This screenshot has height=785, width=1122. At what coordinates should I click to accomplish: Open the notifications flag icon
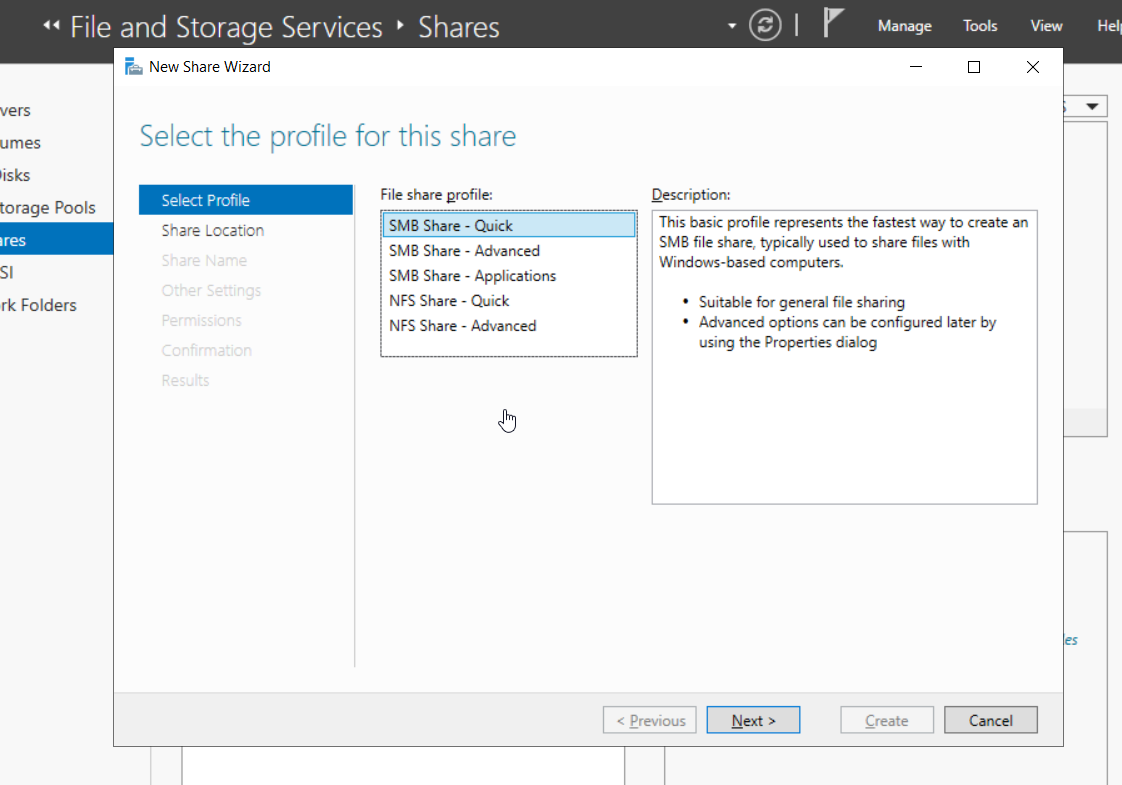(x=833, y=24)
